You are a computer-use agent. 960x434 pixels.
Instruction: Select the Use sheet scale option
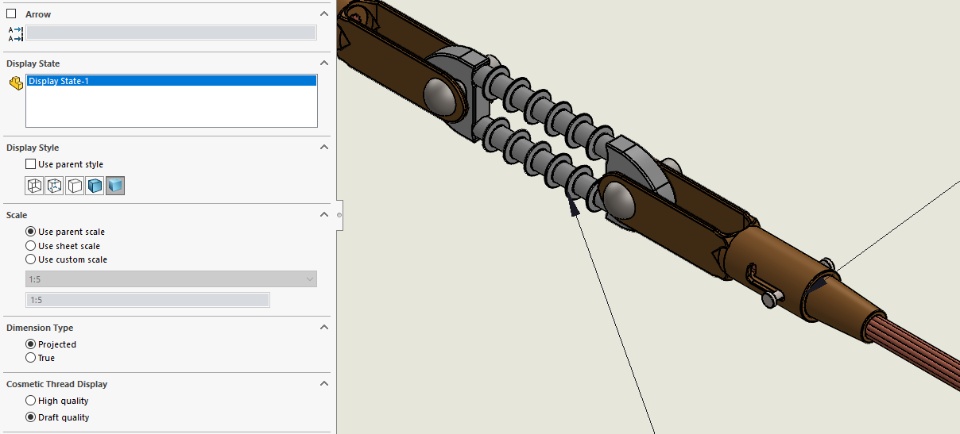(x=31, y=245)
